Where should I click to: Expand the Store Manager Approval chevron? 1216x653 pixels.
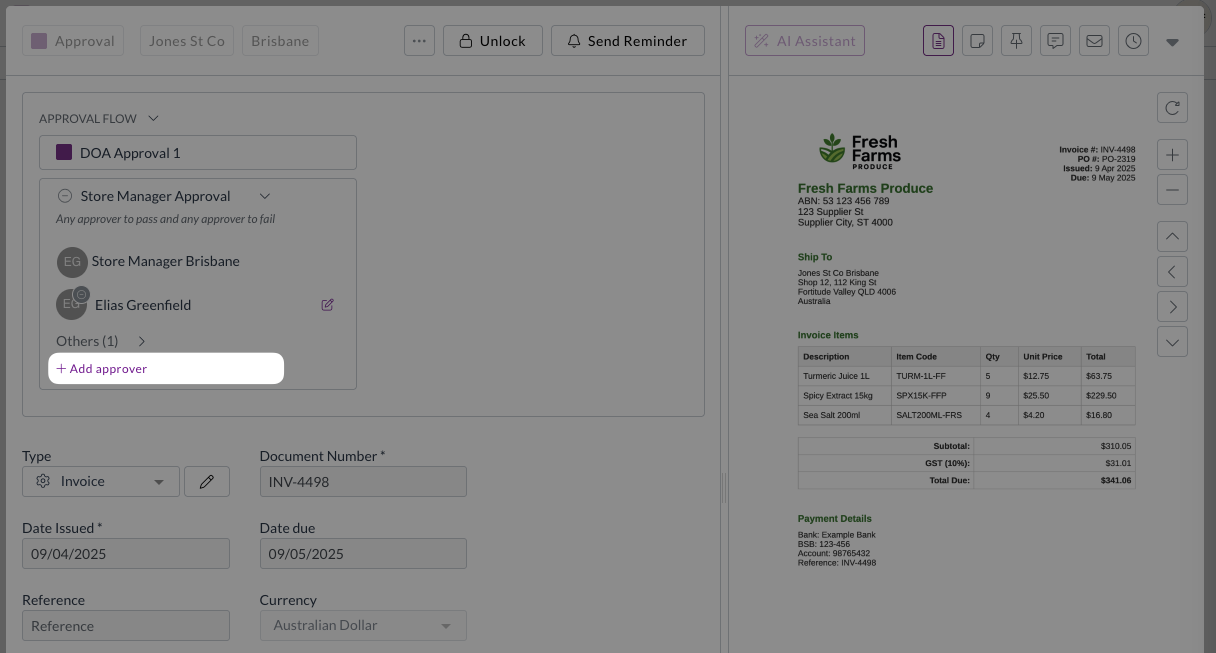pos(265,196)
